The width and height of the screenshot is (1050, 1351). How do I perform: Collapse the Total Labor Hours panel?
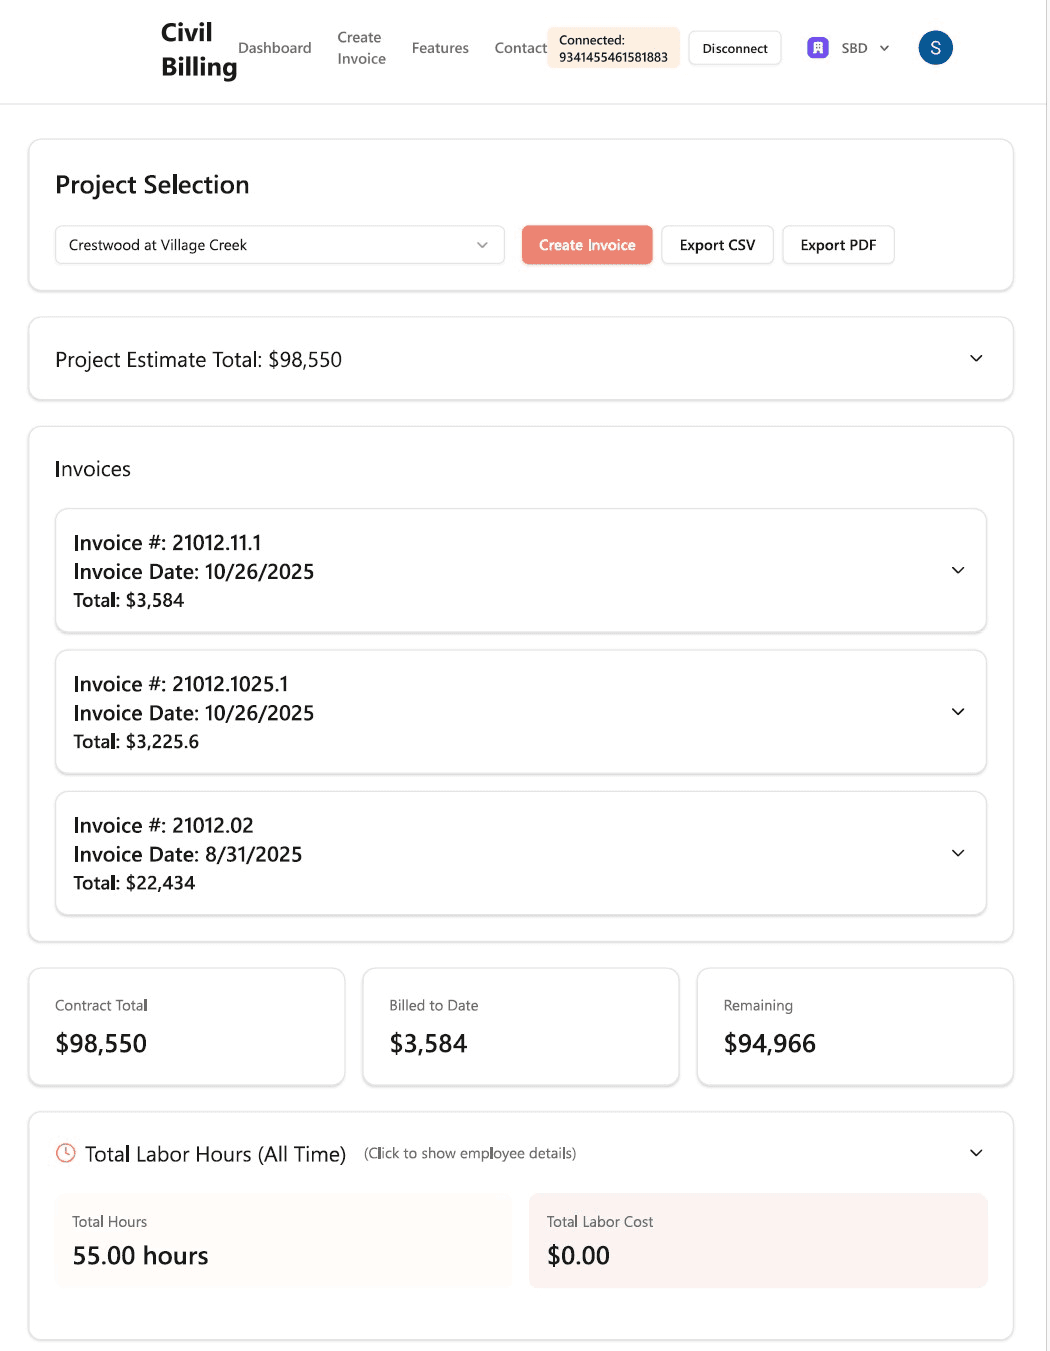pyautogui.click(x=977, y=1153)
